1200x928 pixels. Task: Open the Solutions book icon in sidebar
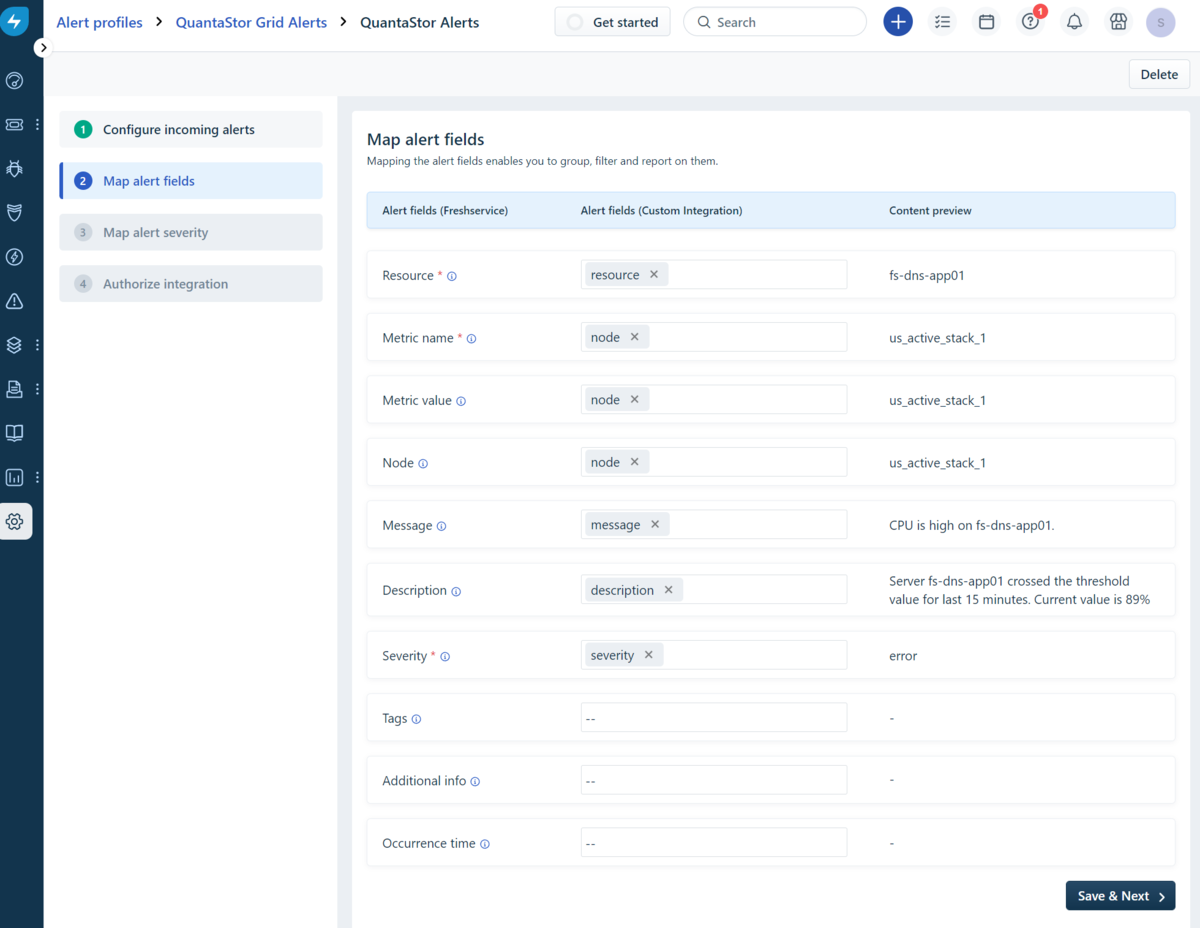coord(15,433)
